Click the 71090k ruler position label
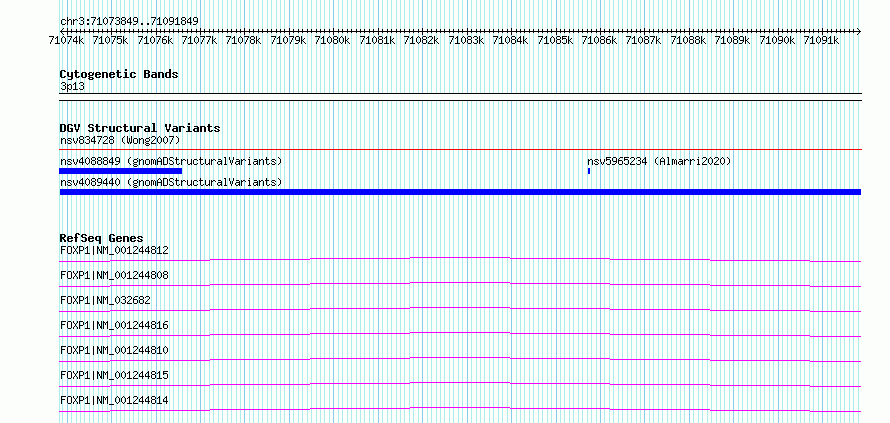 [x=778, y=40]
